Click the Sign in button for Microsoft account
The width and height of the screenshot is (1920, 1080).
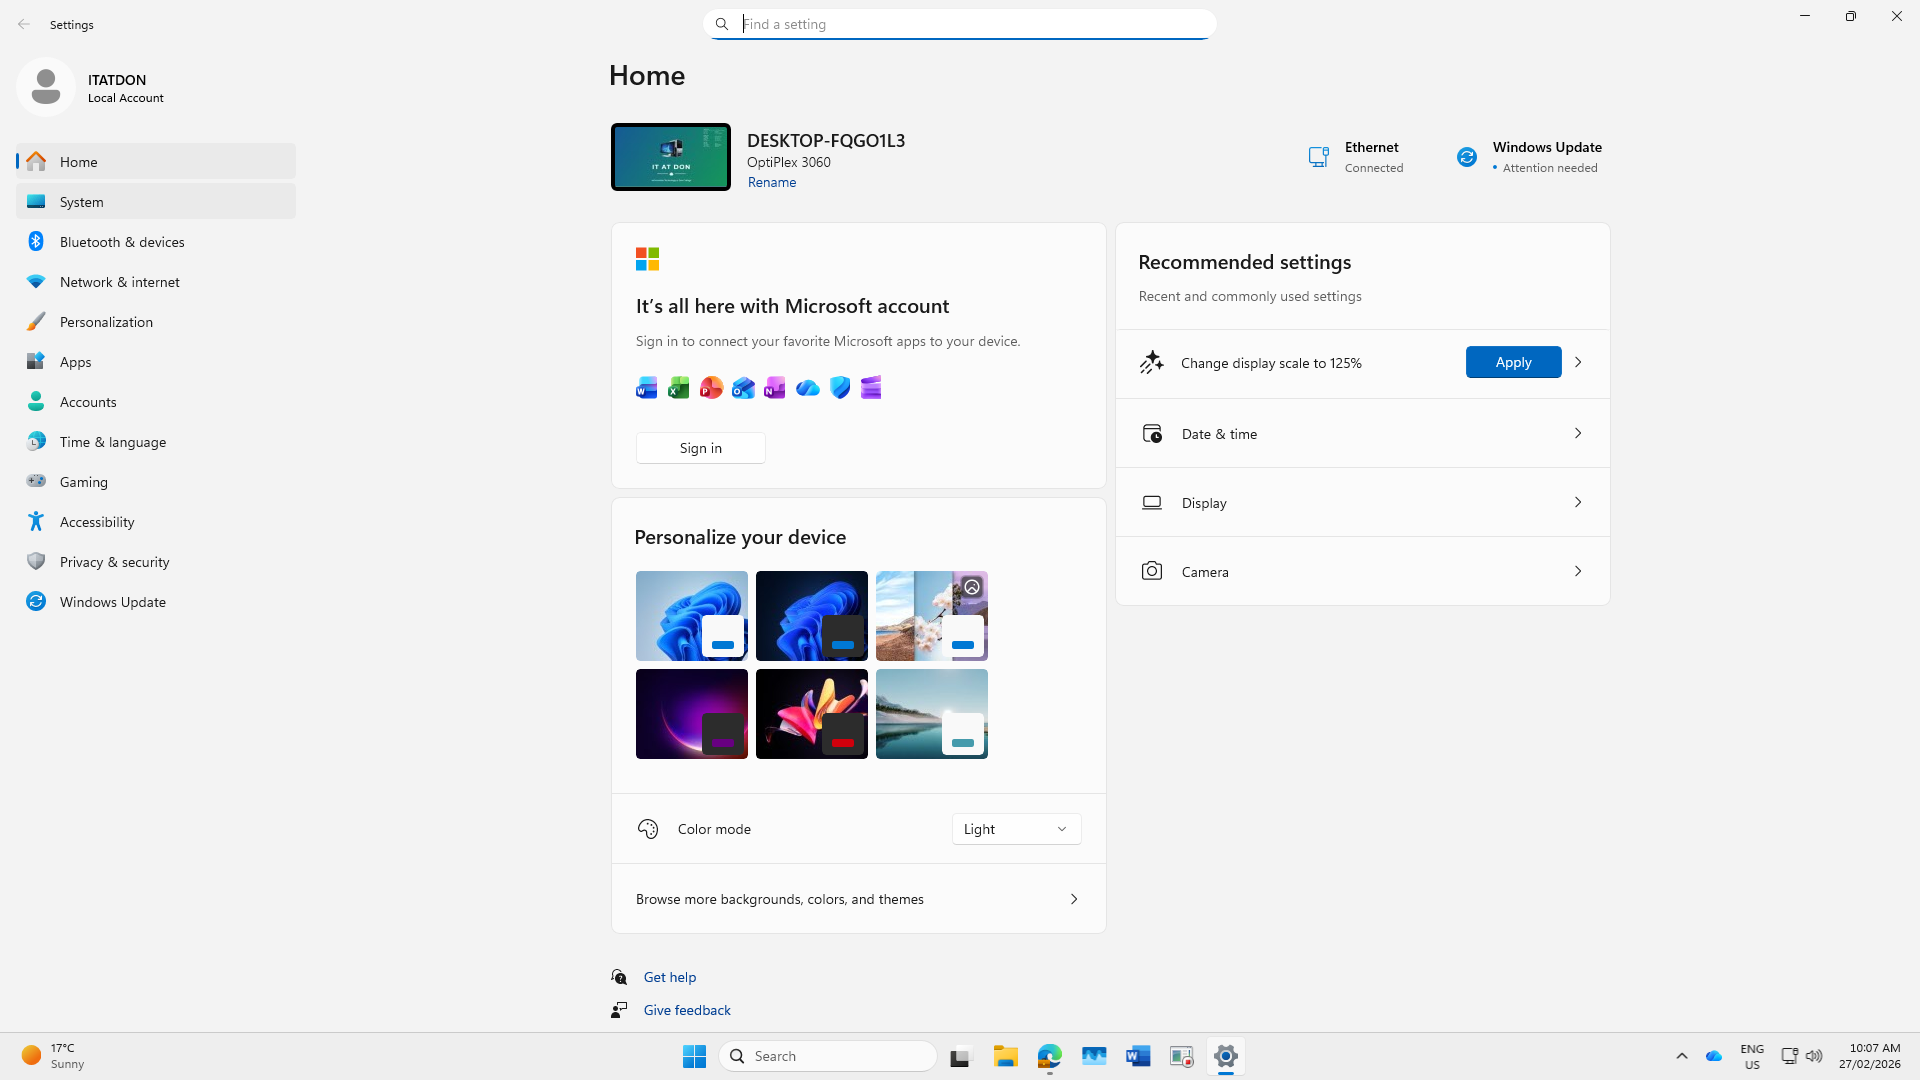click(x=700, y=448)
